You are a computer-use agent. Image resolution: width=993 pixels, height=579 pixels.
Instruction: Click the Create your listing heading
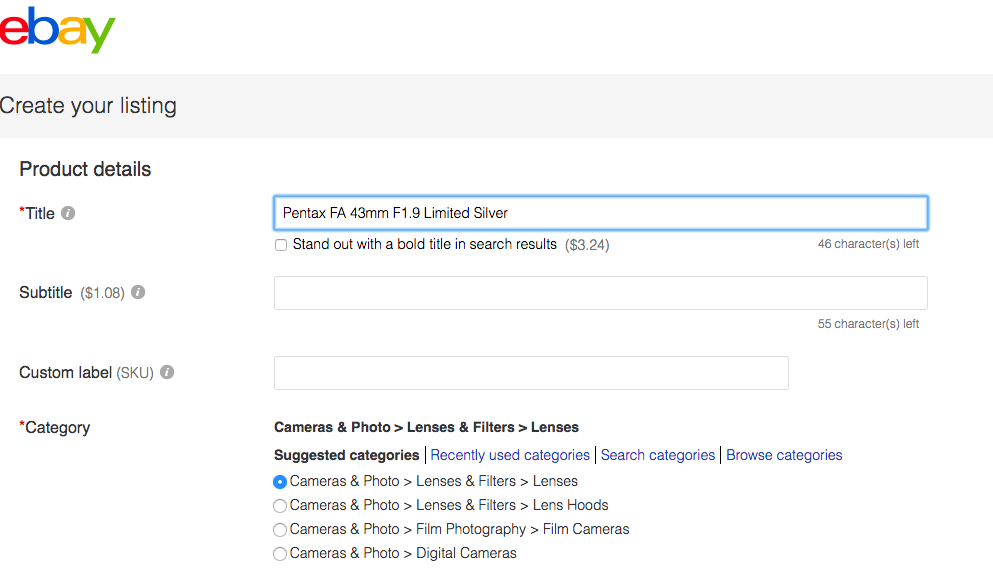(x=88, y=105)
